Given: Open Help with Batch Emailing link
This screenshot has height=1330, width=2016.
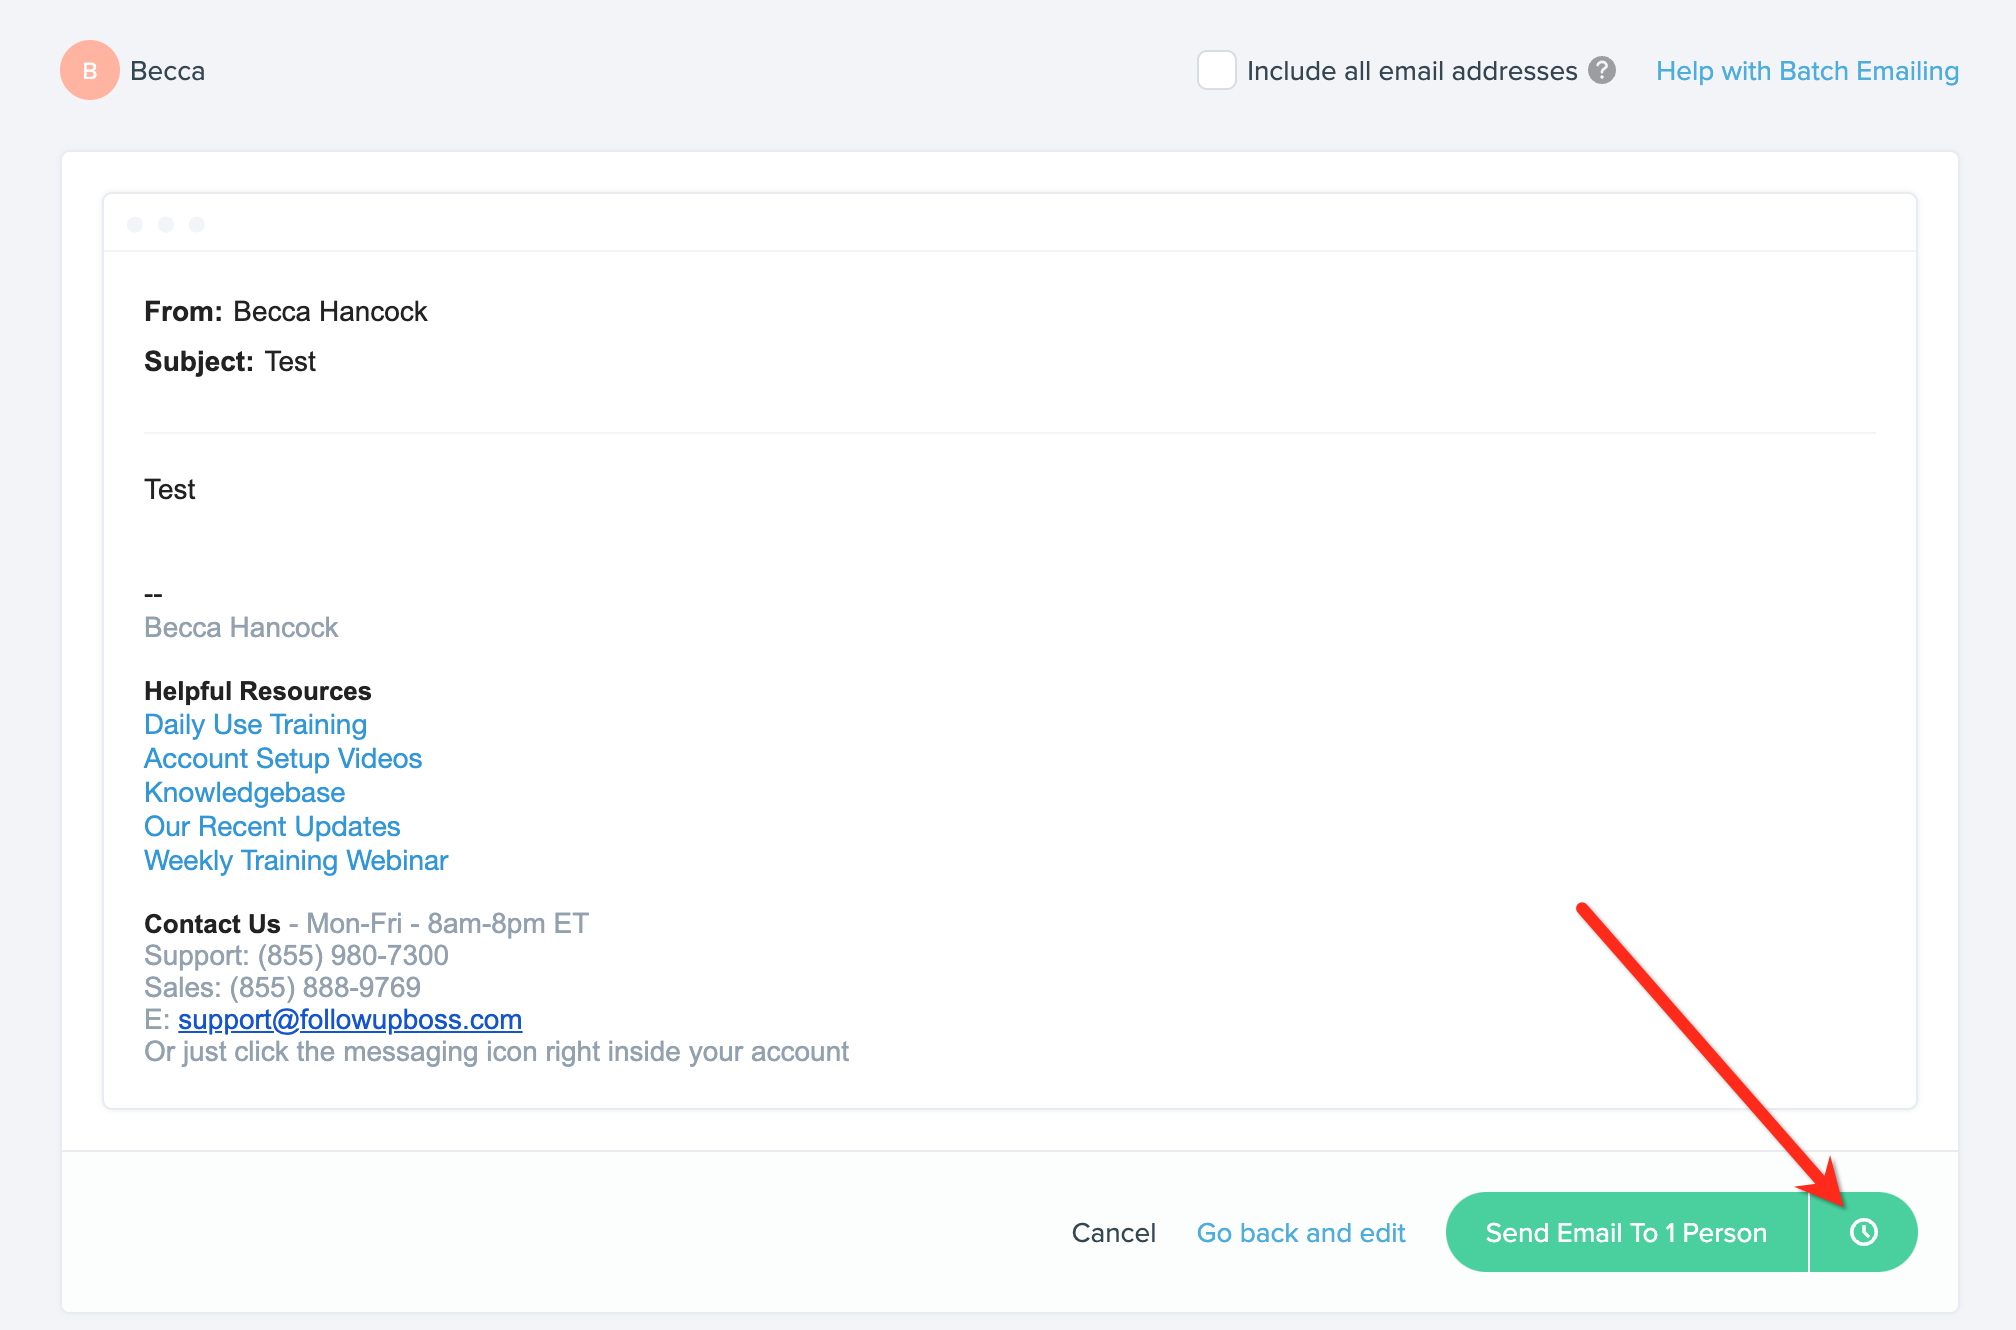Looking at the screenshot, I should point(1806,71).
